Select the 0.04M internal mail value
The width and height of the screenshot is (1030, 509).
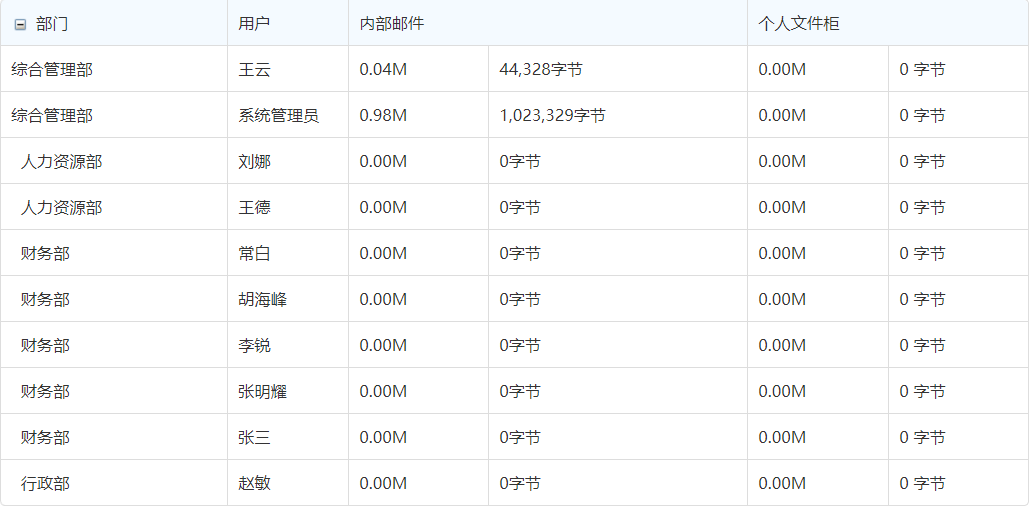pyautogui.click(x=383, y=70)
